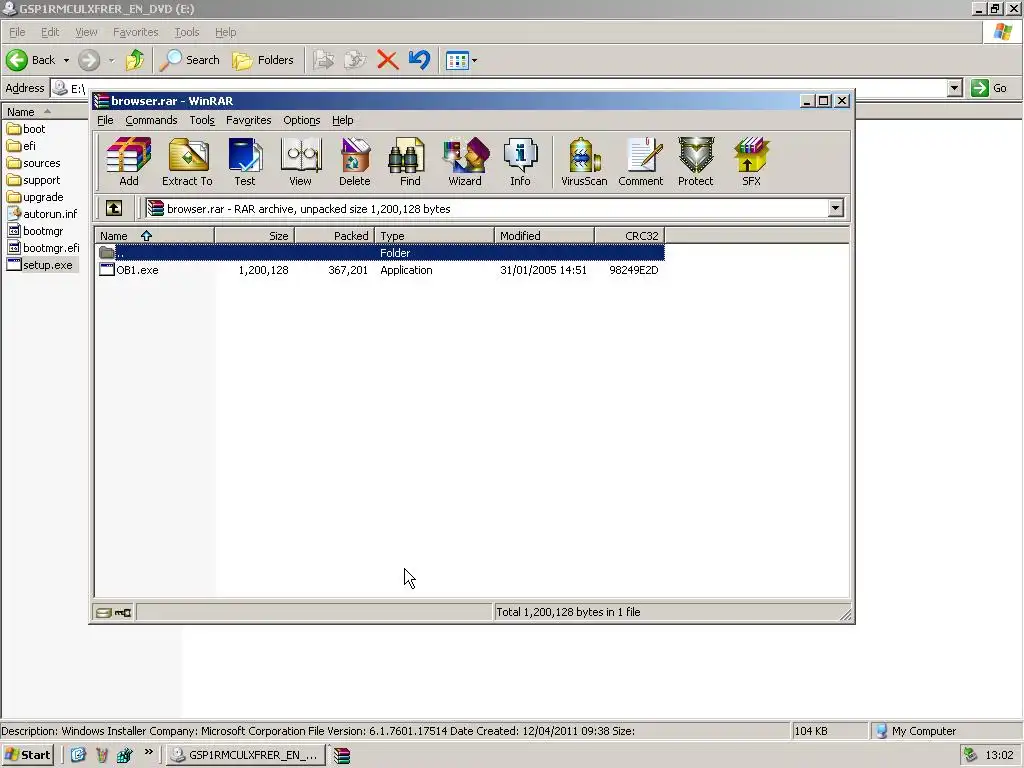Screen dimensions: 1024x768
Task: Click the Add toolbar icon in WinRAR
Action: pos(129,162)
